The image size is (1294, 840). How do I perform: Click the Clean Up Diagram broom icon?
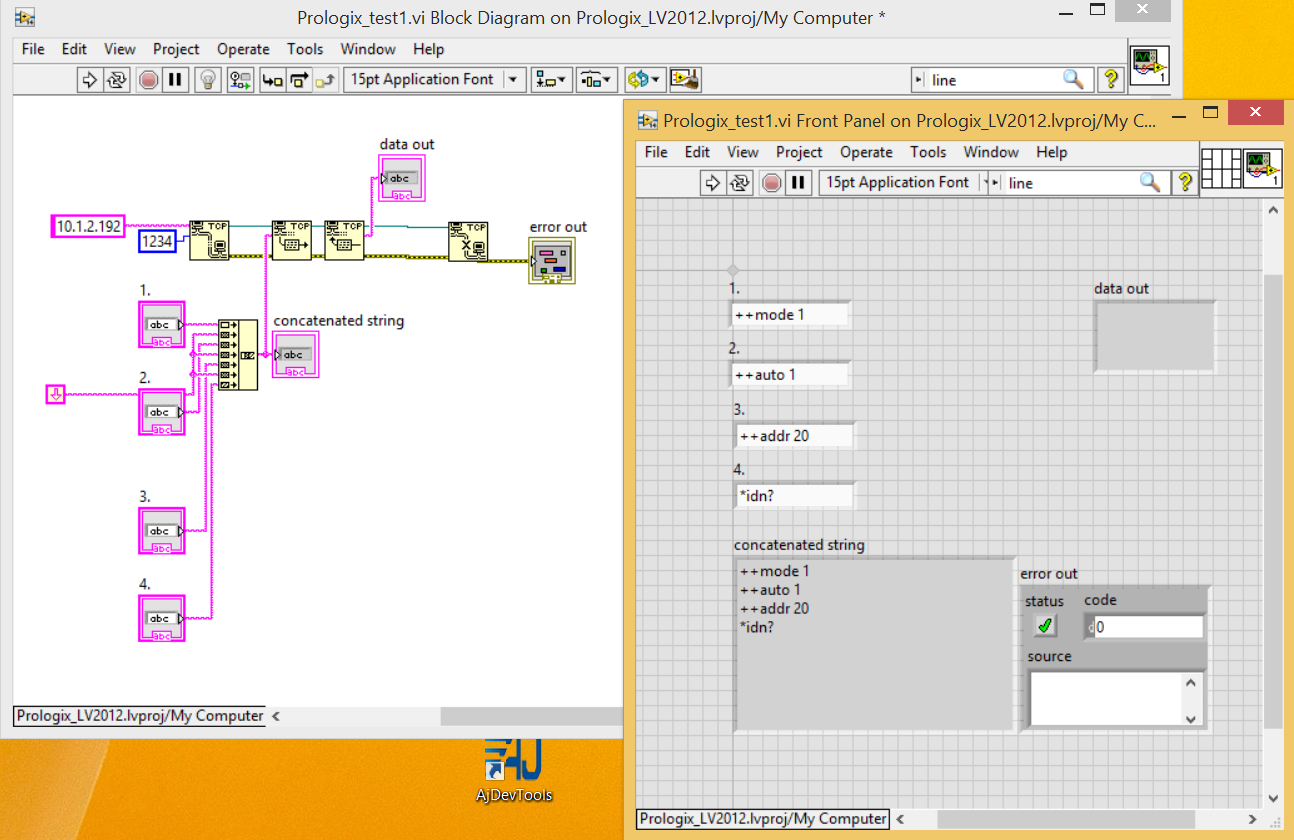click(x=685, y=79)
